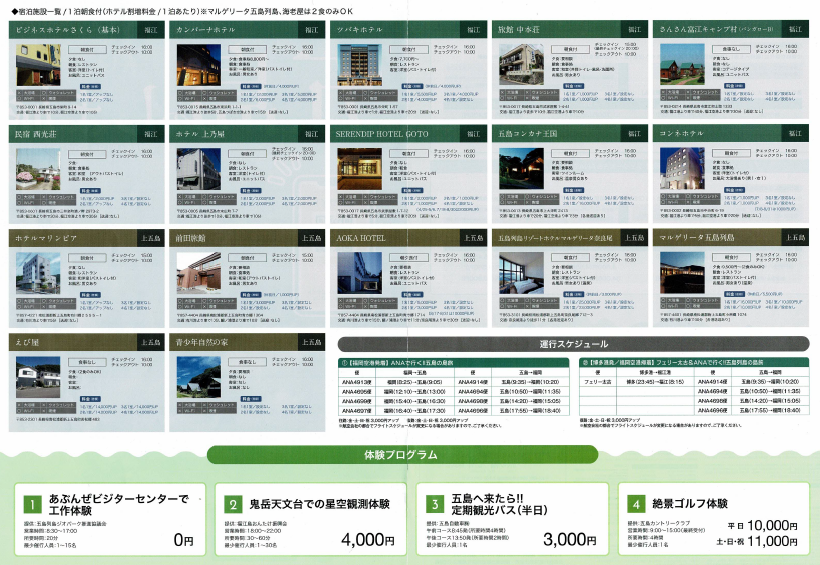Open the カンパーナホテル night photo
The width and height of the screenshot is (820, 565).
199,65
